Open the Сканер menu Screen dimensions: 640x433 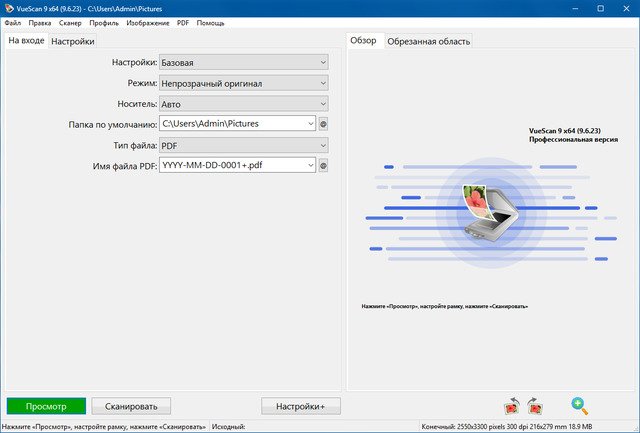pyautogui.click(x=70, y=23)
